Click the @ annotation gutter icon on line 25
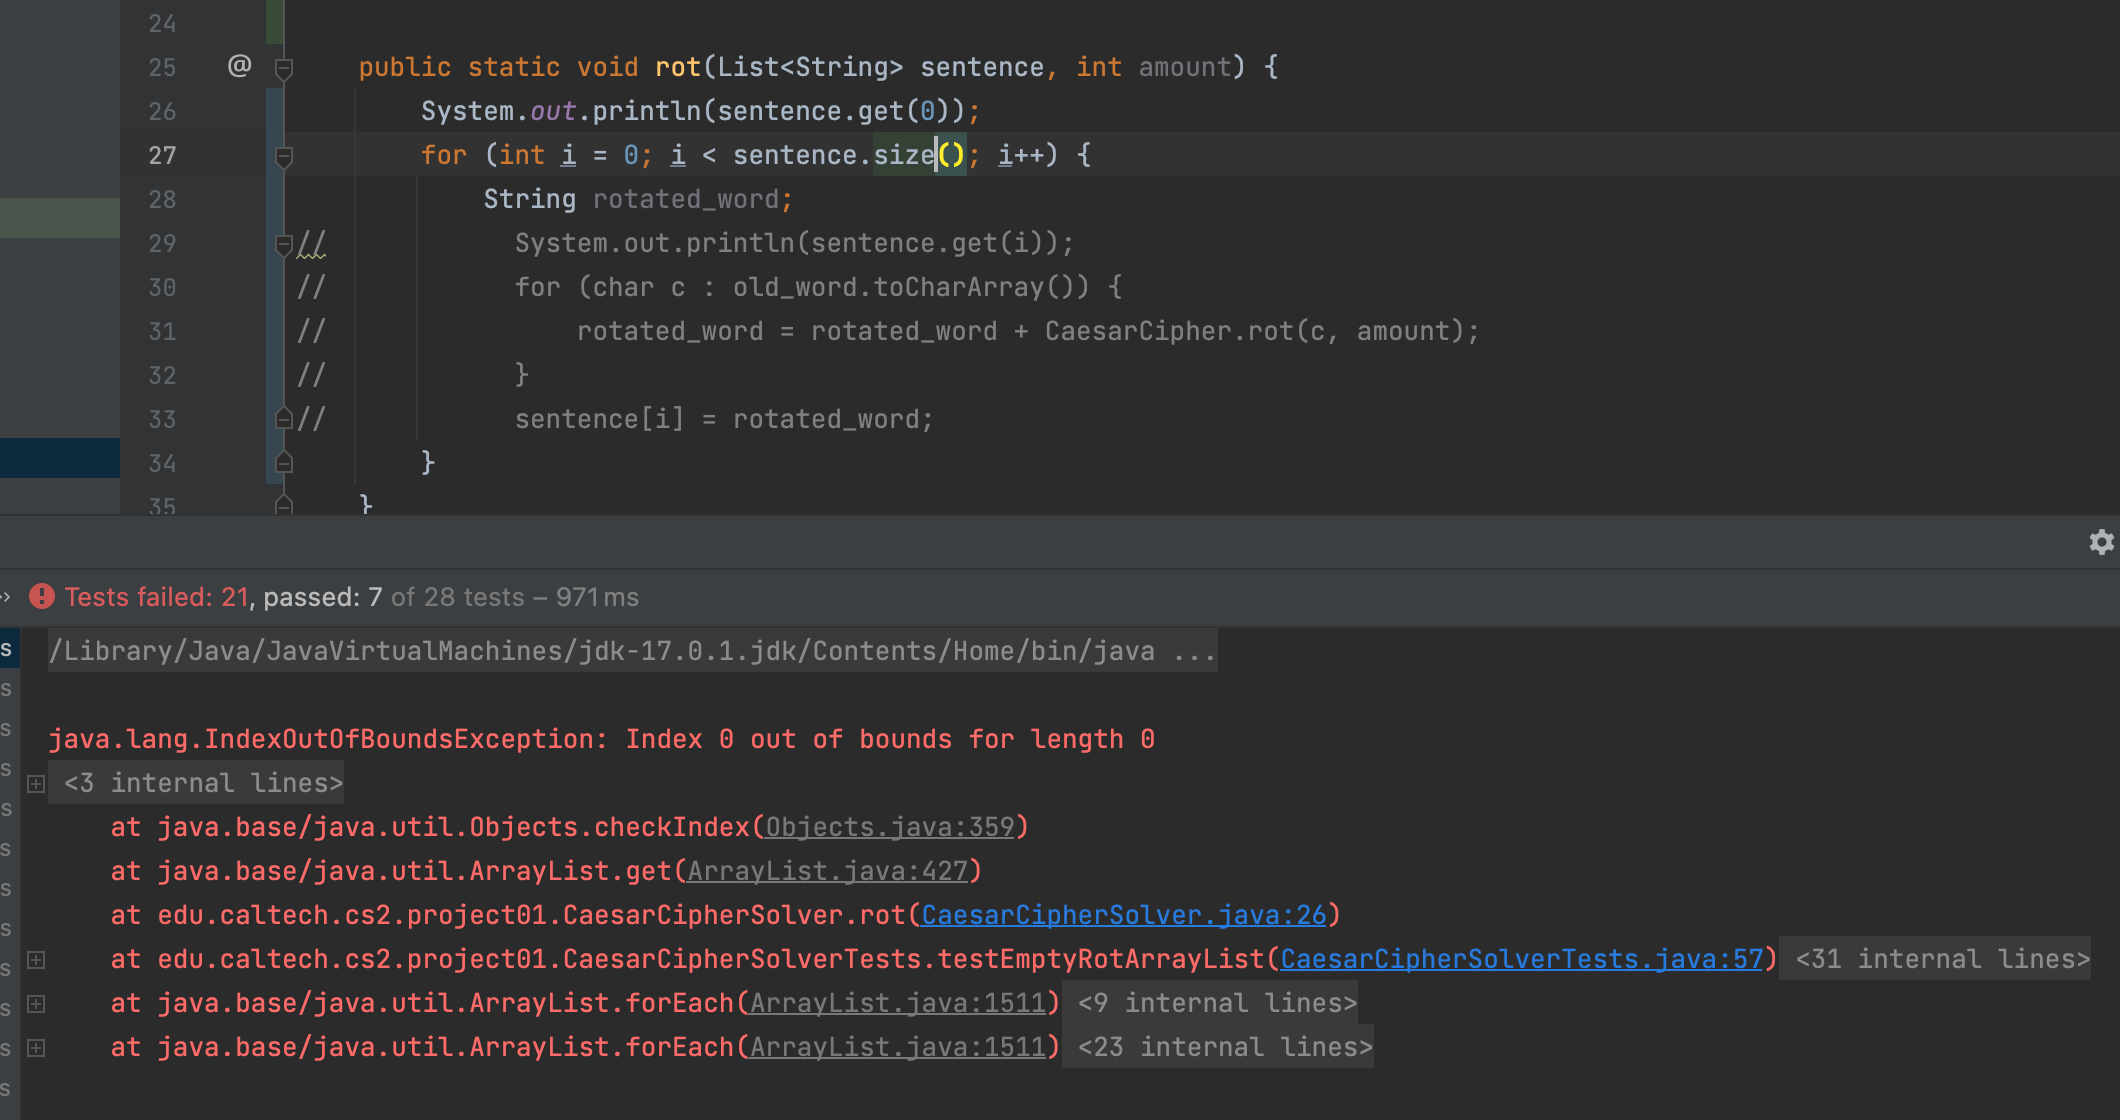This screenshot has width=2120, height=1120. pyautogui.click(x=239, y=66)
